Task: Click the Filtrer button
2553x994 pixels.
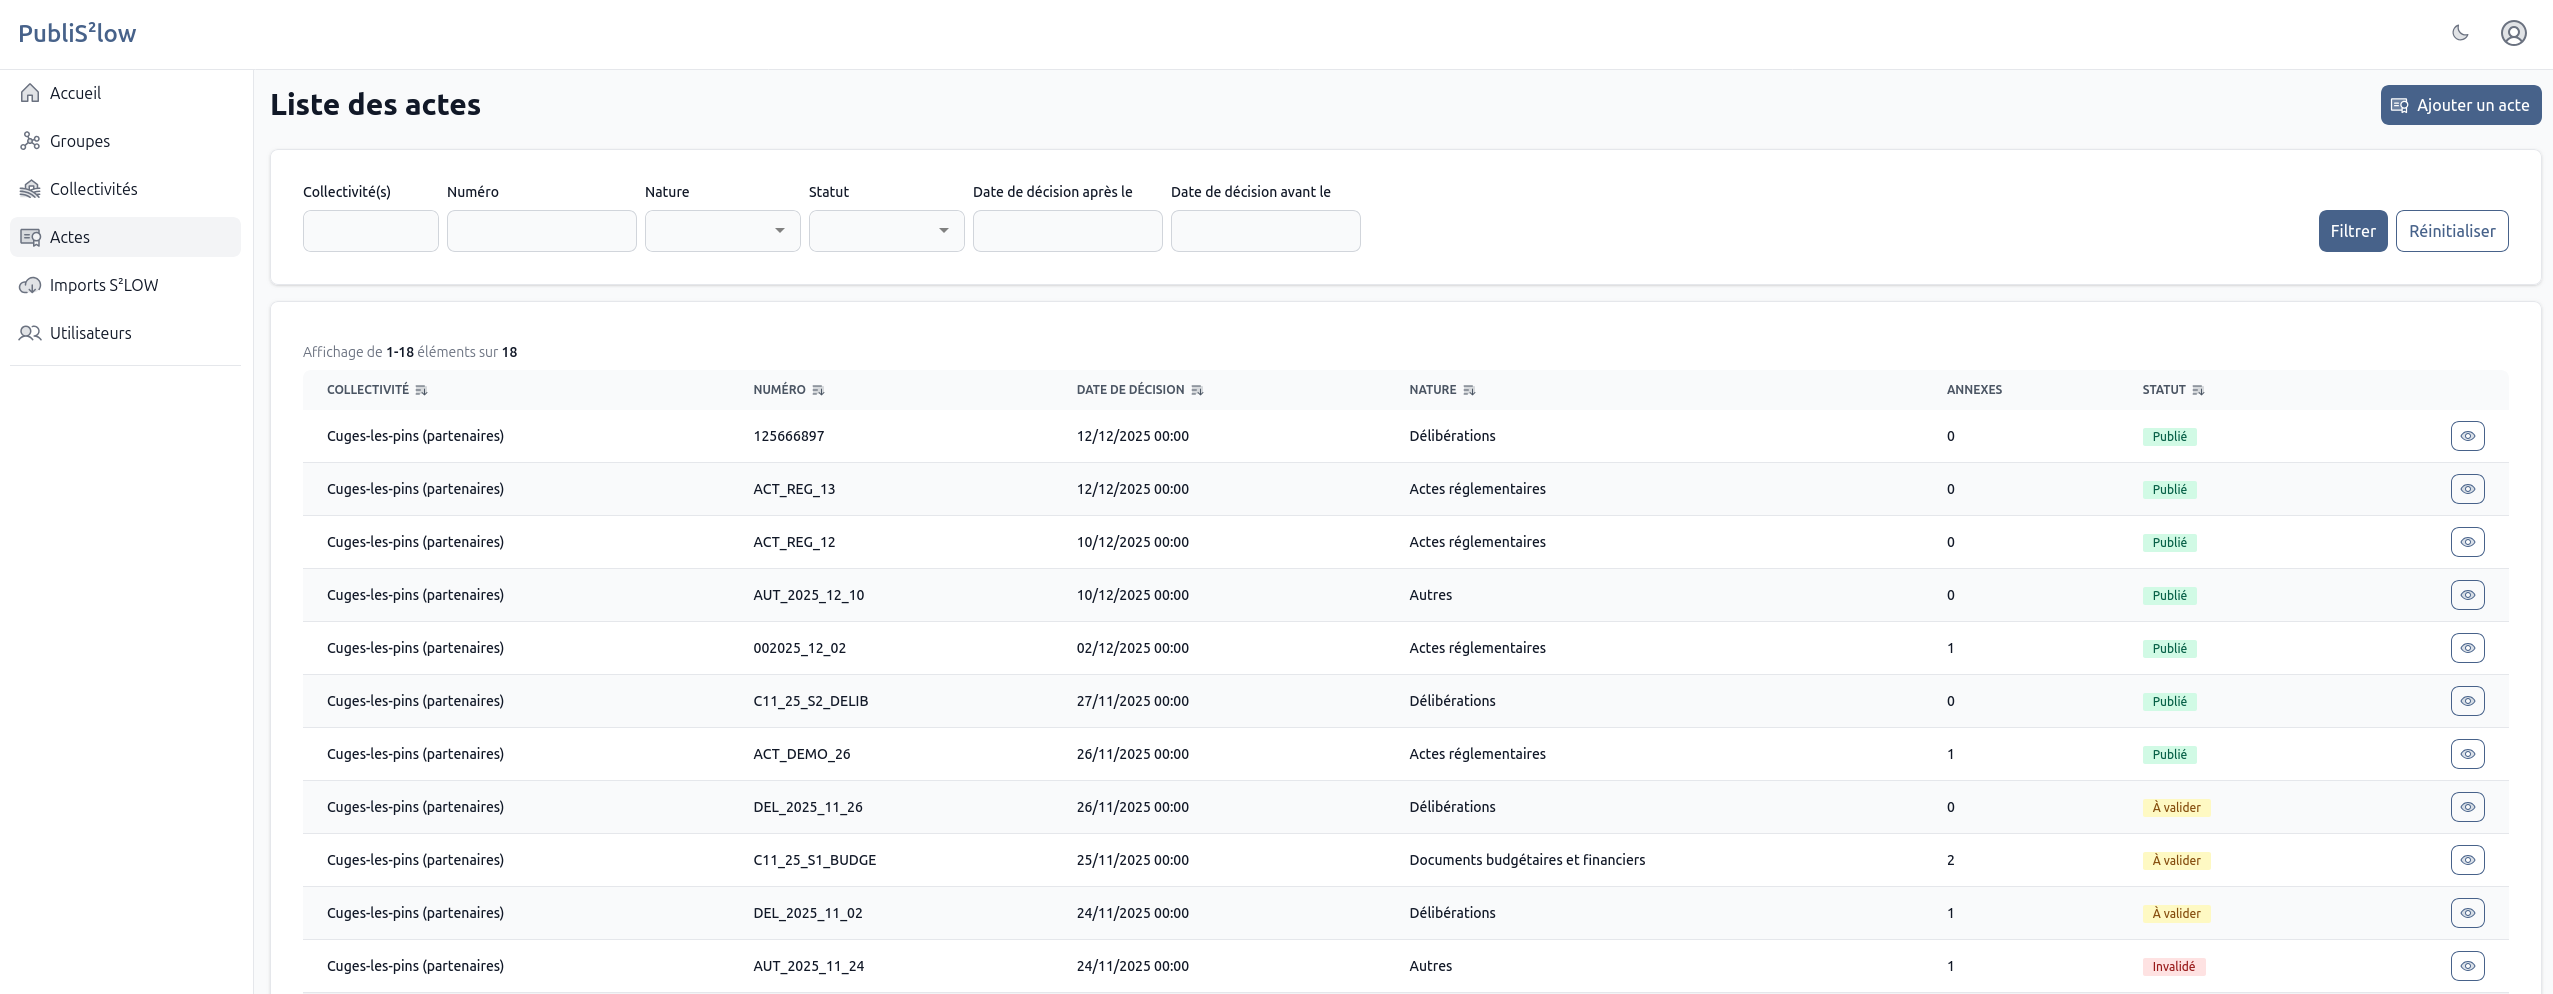Action: point(2352,231)
